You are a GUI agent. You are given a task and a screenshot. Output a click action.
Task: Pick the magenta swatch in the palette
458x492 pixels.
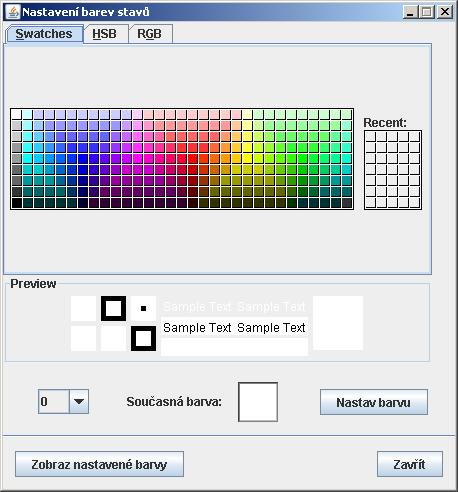[137, 159]
